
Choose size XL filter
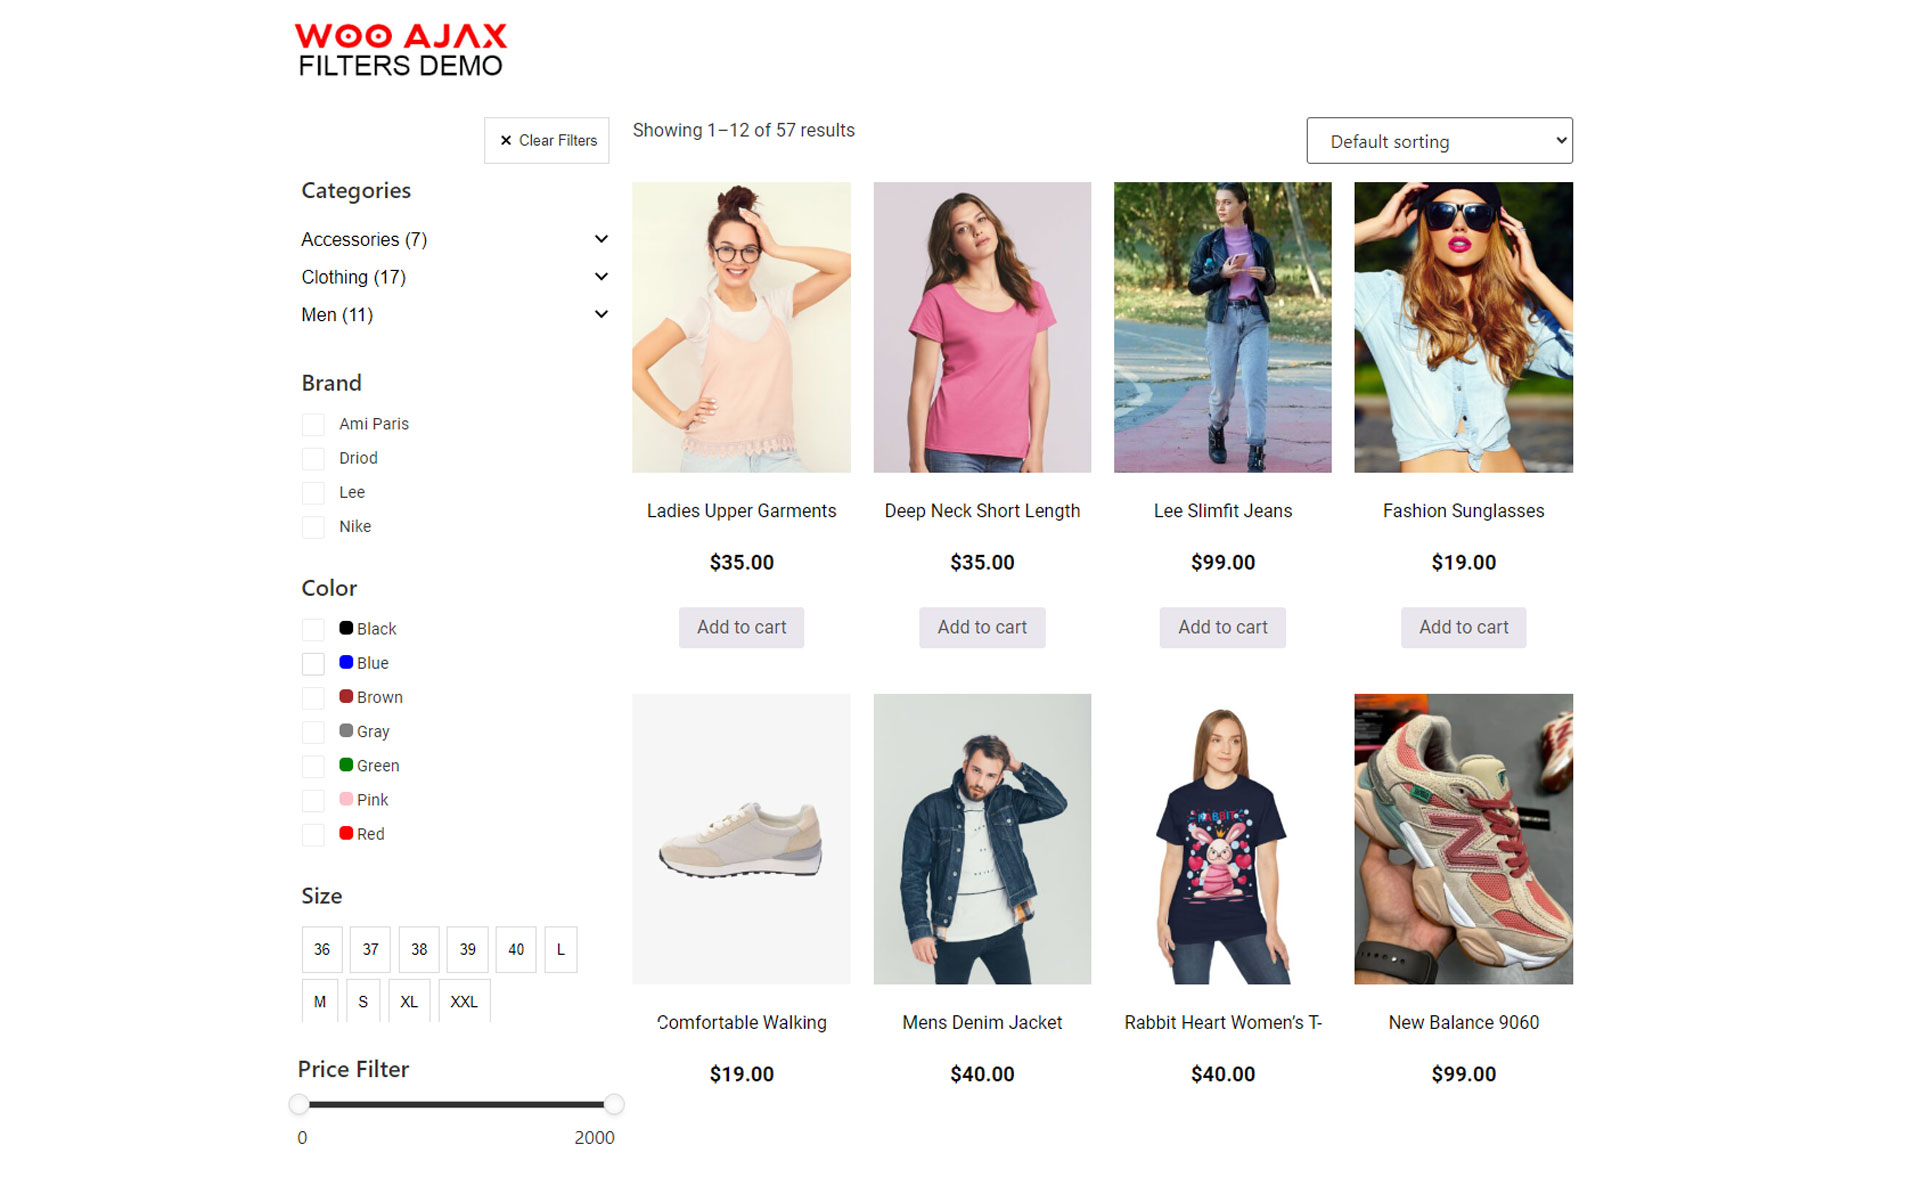point(409,1002)
